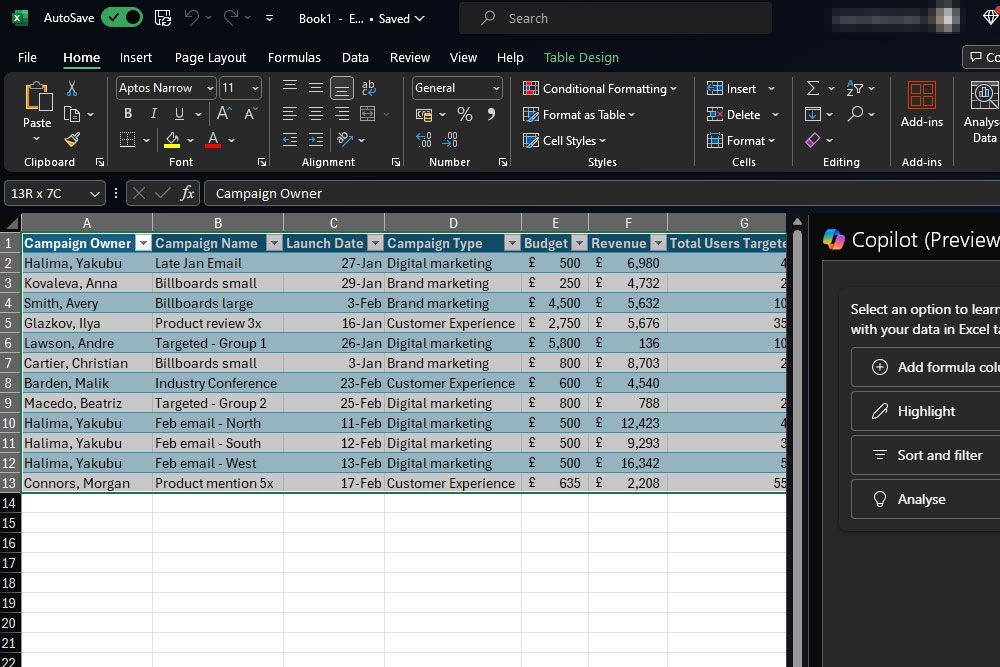This screenshot has height=667, width=1000.
Task: Select the Format Painter brush
Action: pyautogui.click(x=72, y=140)
